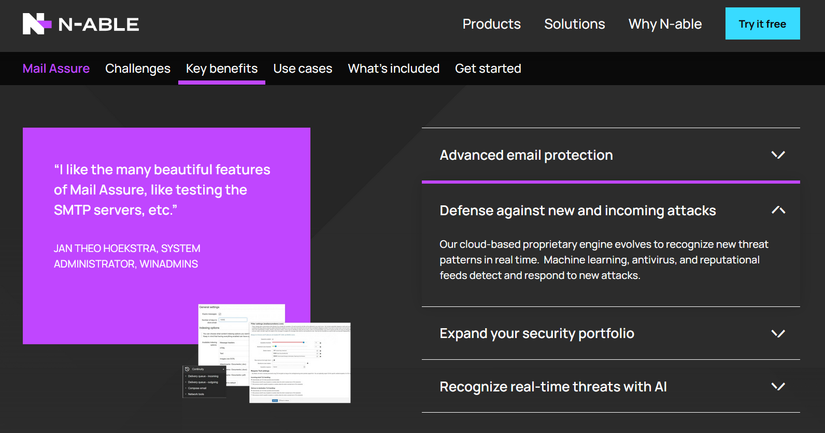Go to the Get started section

[x=488, y=68]
